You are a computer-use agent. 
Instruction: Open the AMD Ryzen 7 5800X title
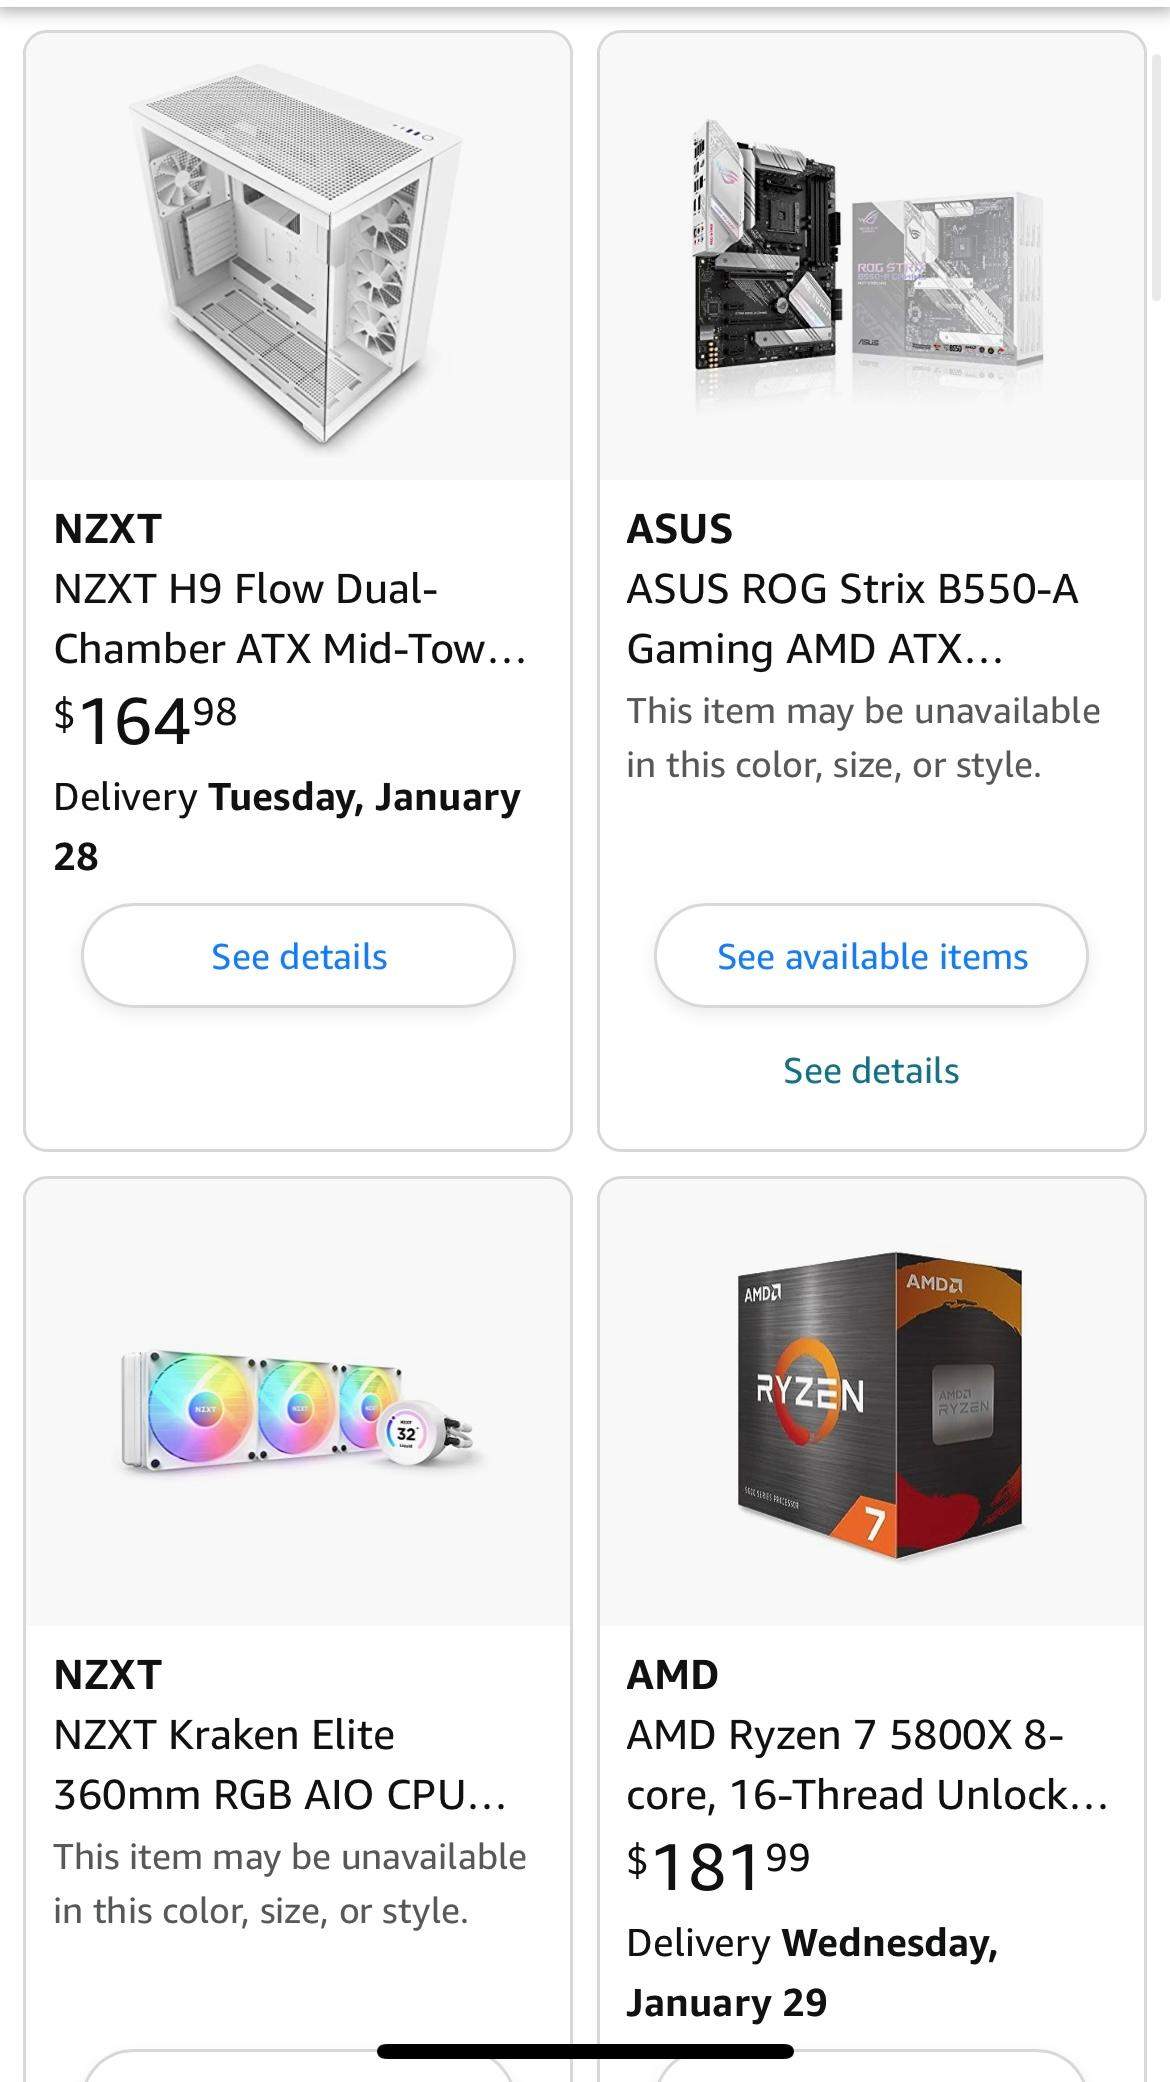(866, 1764)
